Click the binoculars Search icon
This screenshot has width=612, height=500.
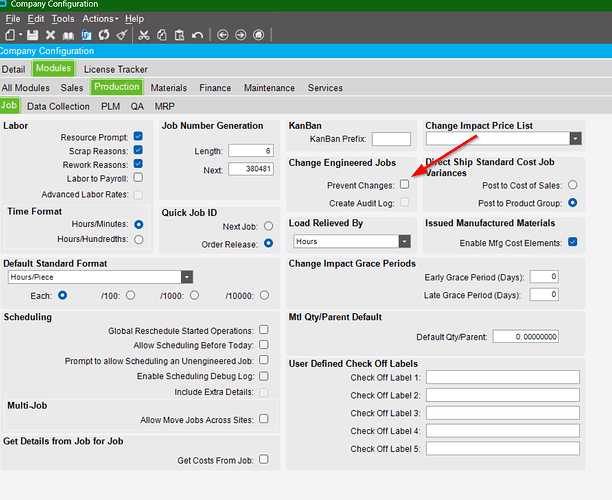point(68,36)
